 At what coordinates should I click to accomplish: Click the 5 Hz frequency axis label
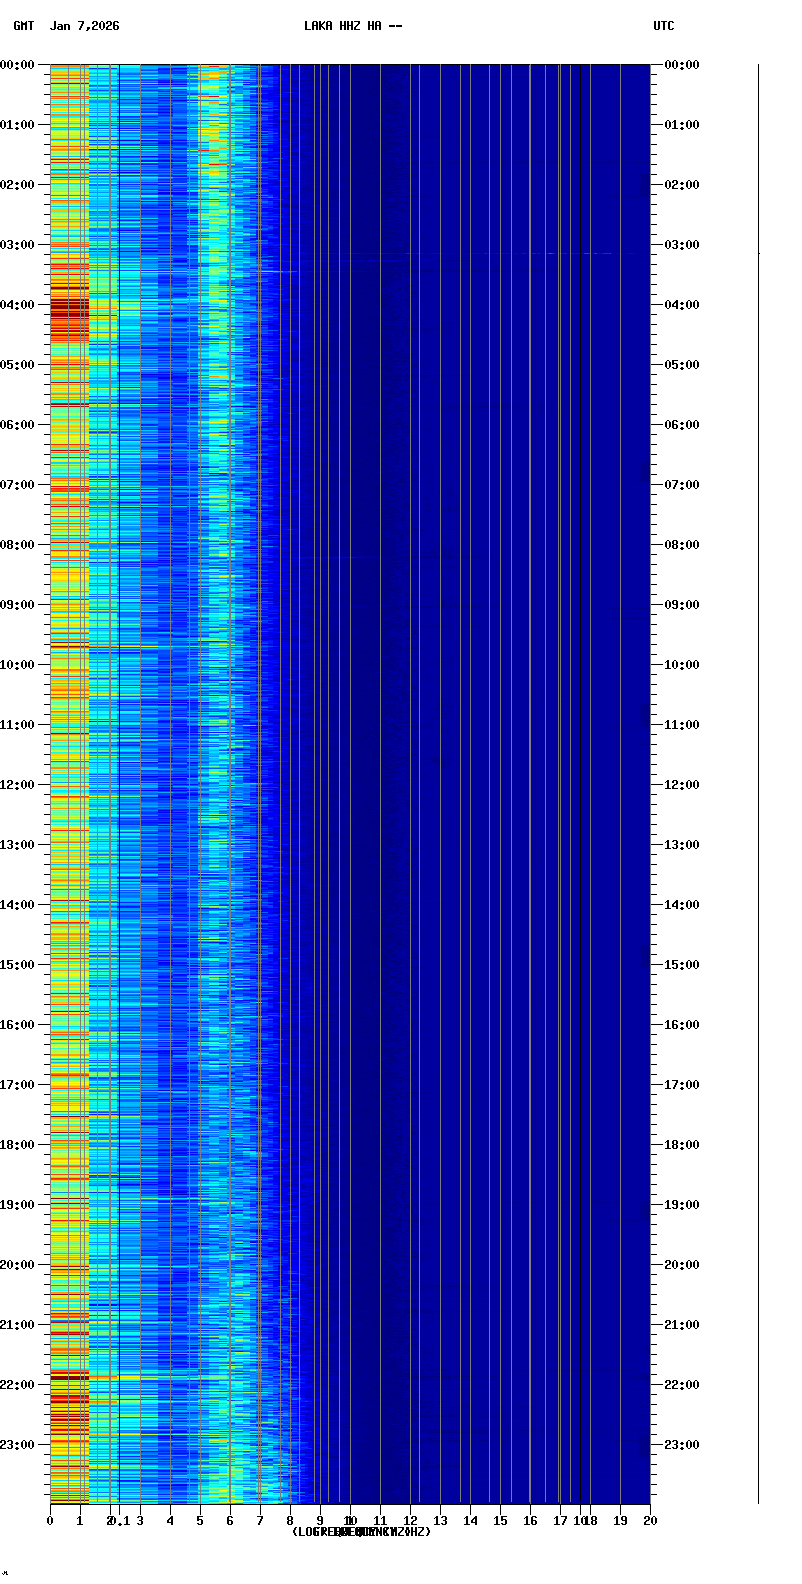200,1521
